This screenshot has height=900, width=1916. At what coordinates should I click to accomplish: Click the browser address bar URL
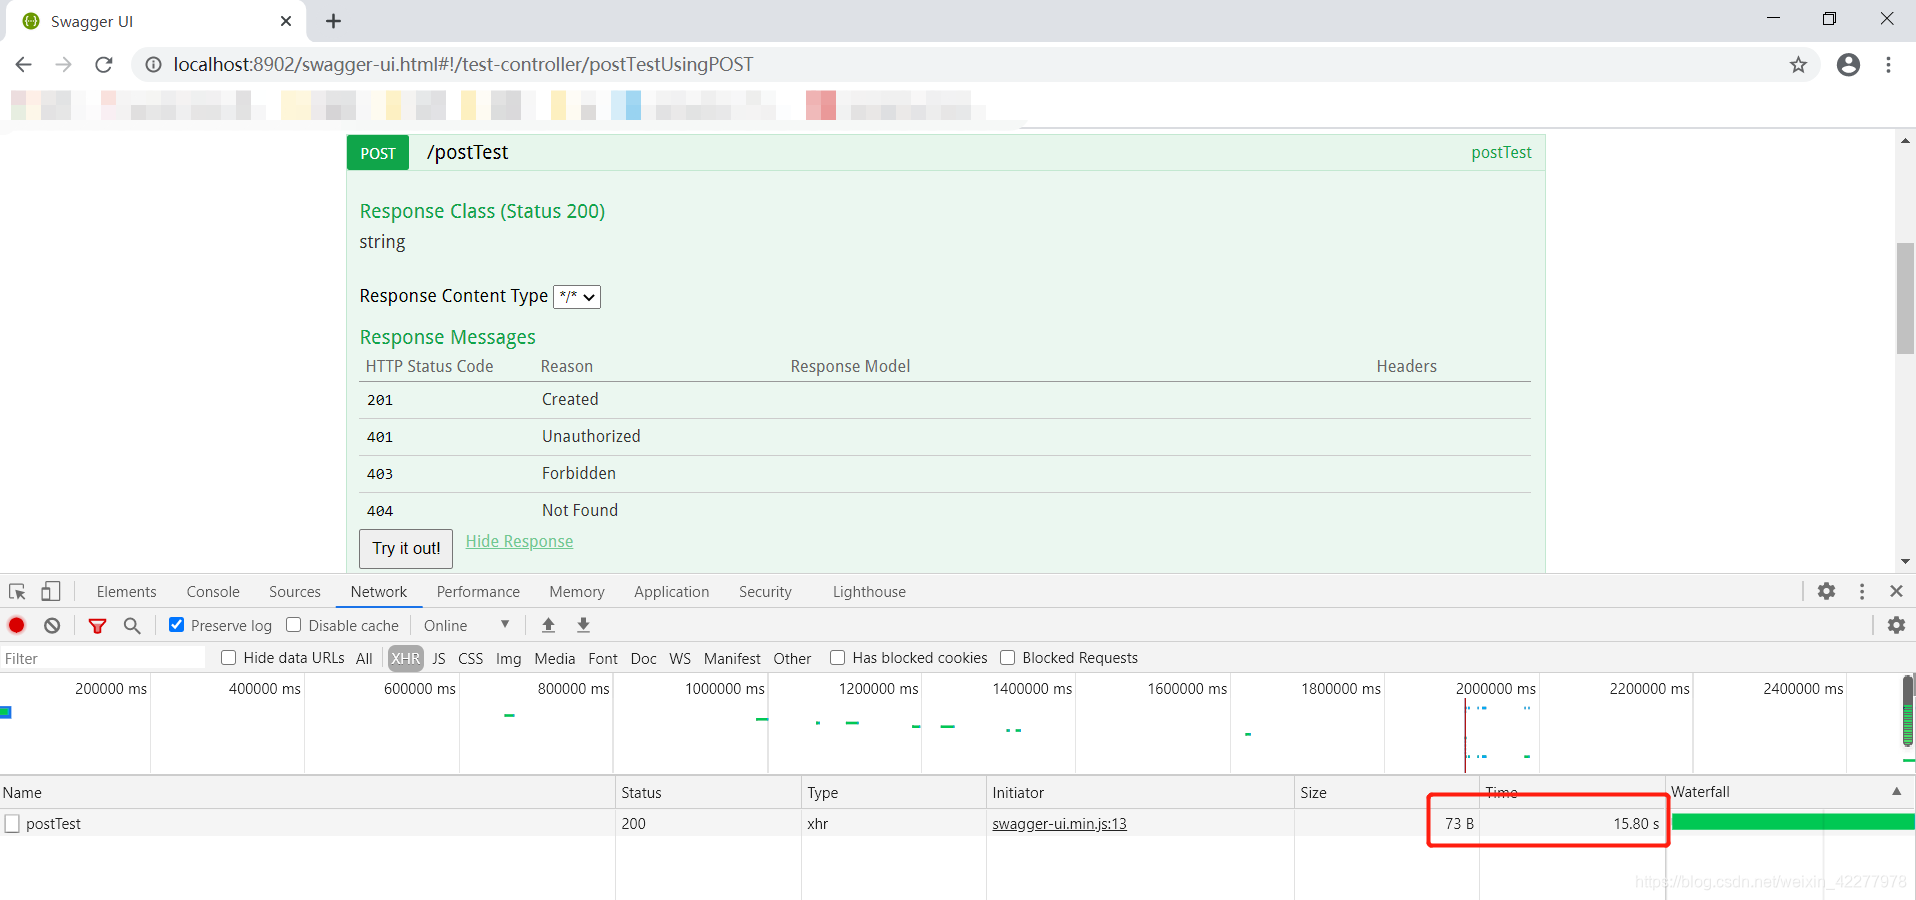pyautogui.click(x=463, y=65)
